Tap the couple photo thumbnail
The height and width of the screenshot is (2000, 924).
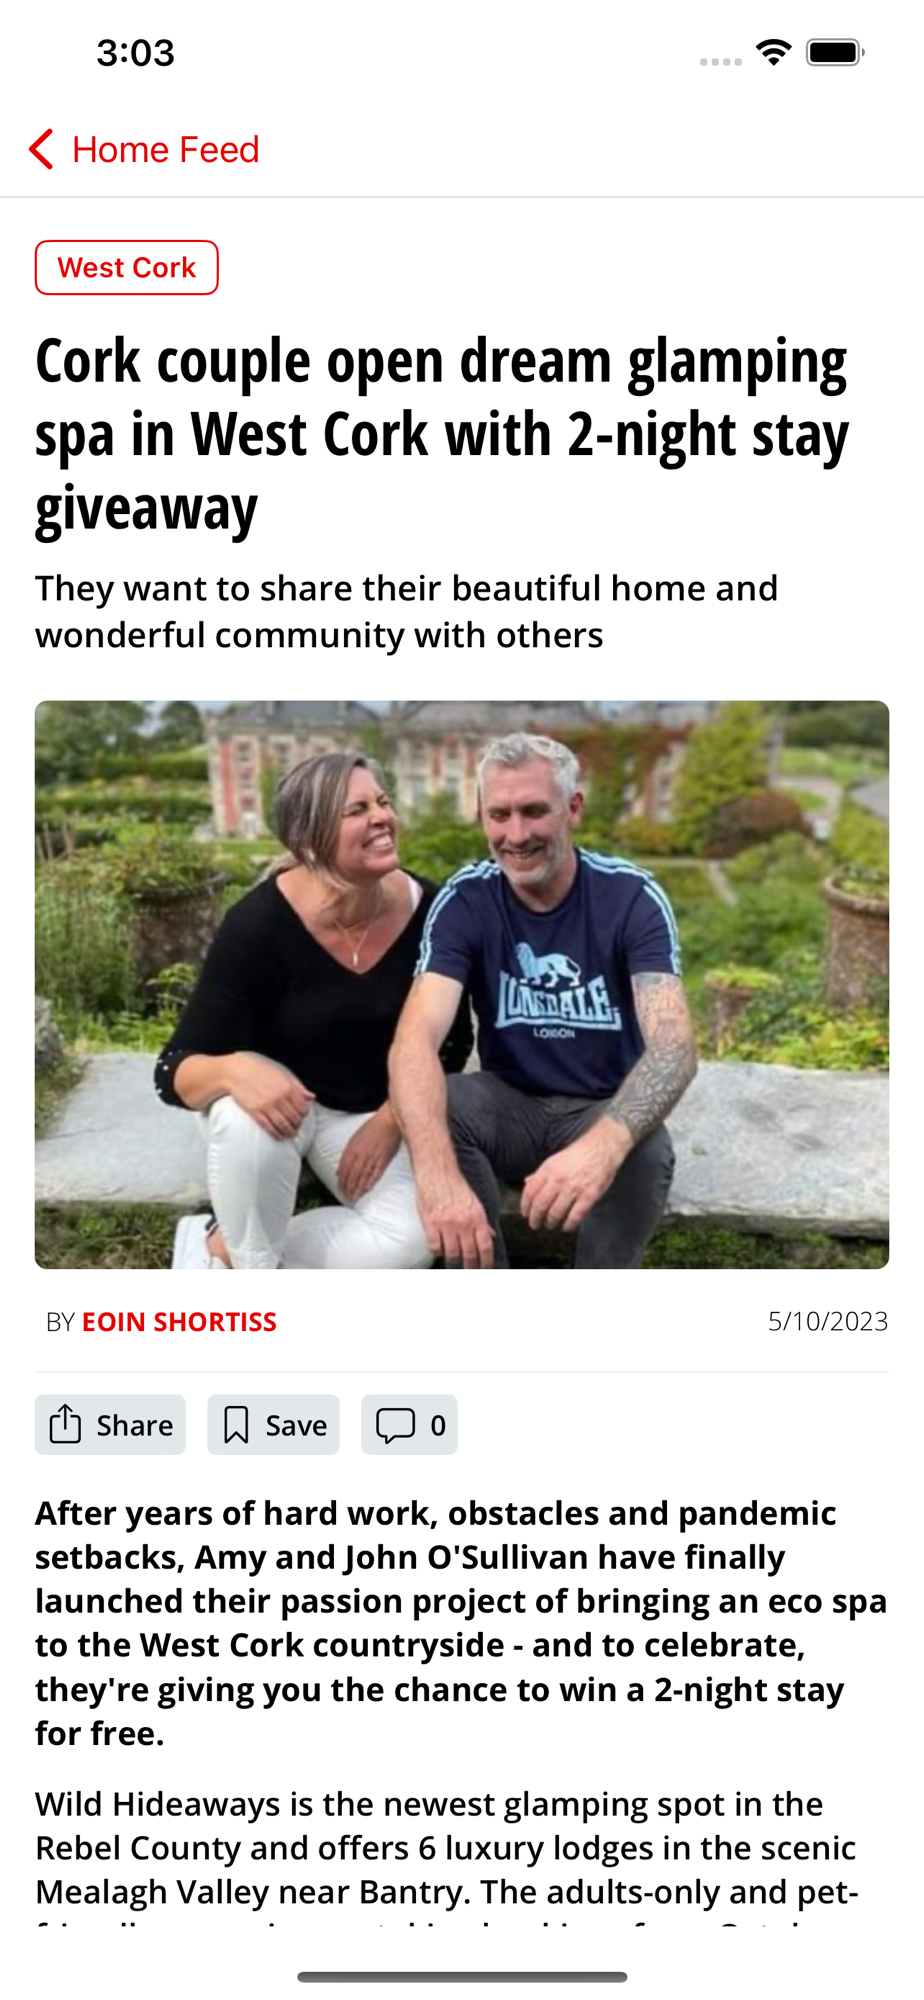(462, 985)
